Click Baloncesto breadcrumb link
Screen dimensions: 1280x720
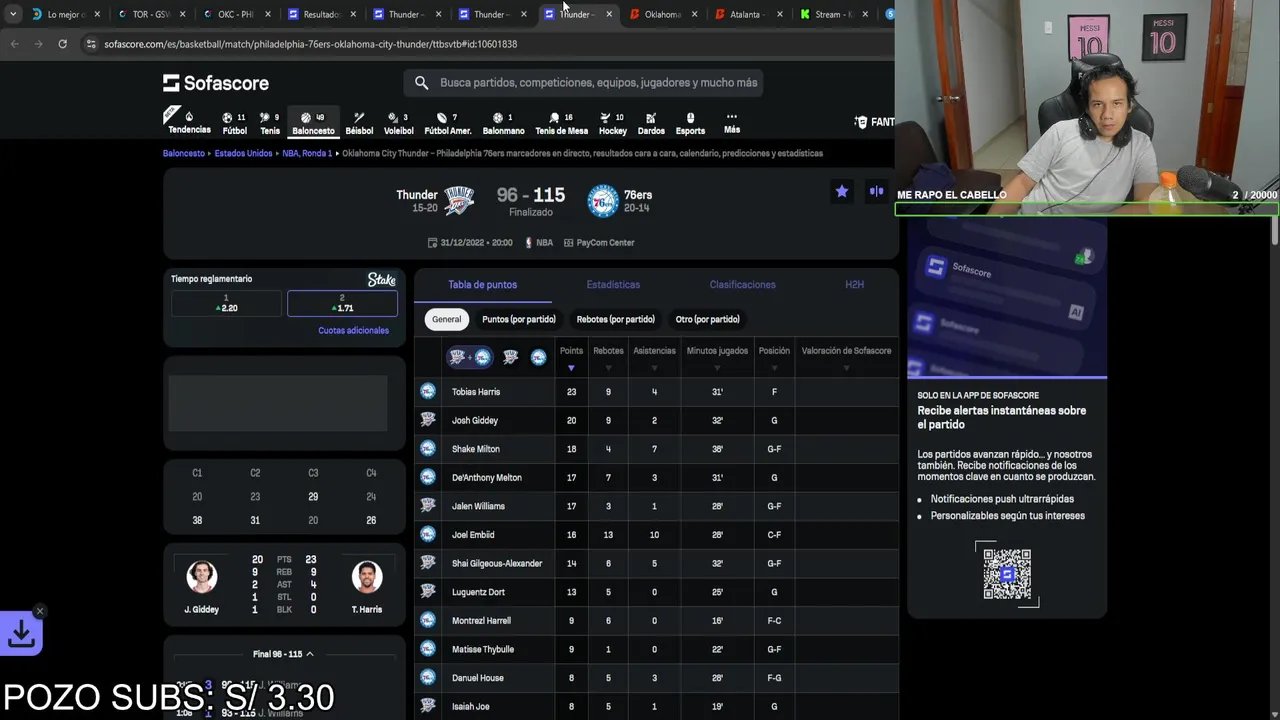[x=184, y=153]
